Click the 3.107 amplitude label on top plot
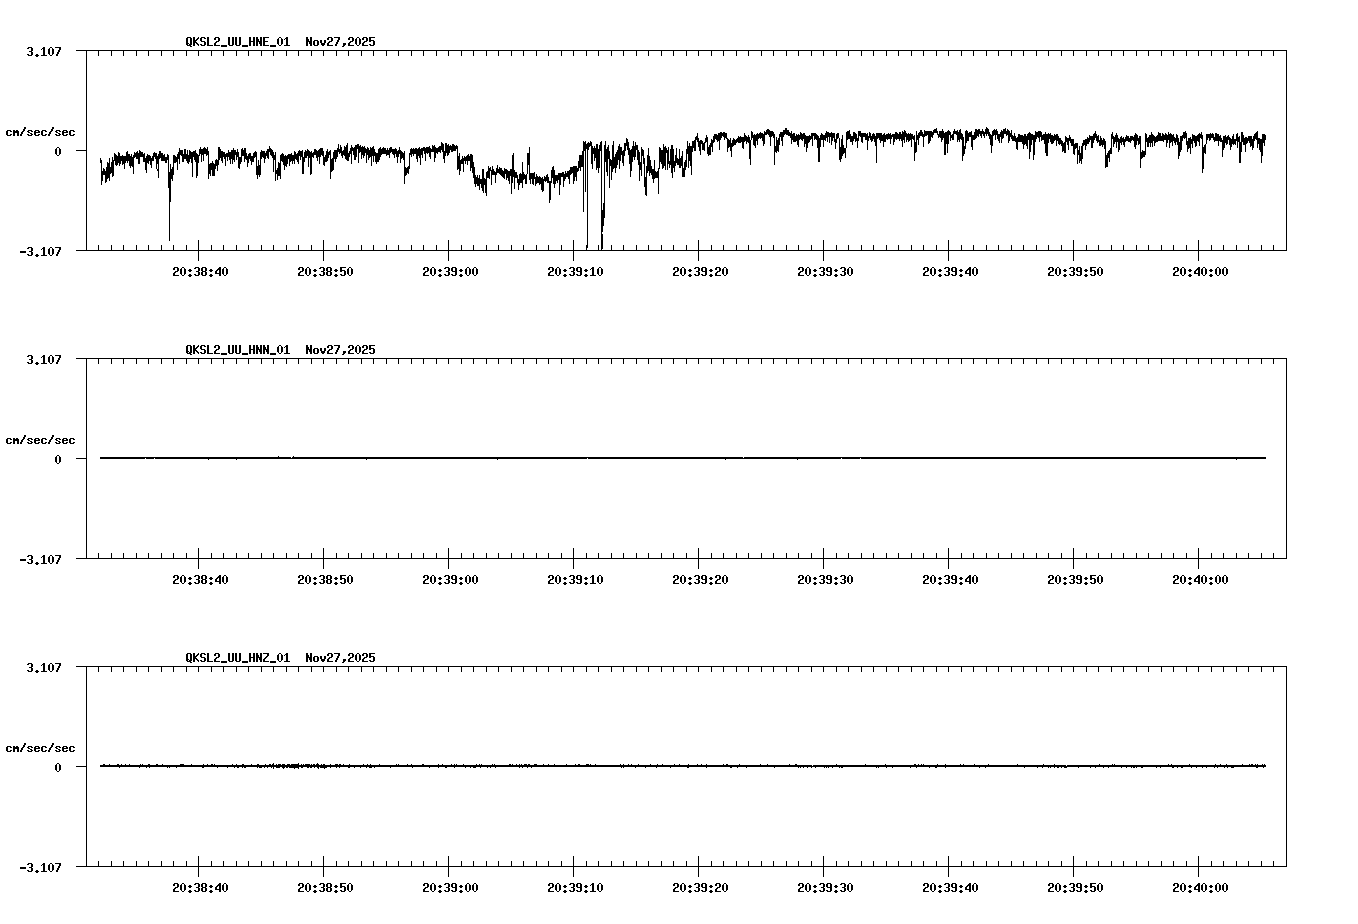The image size is (1358, 924). 43,50
